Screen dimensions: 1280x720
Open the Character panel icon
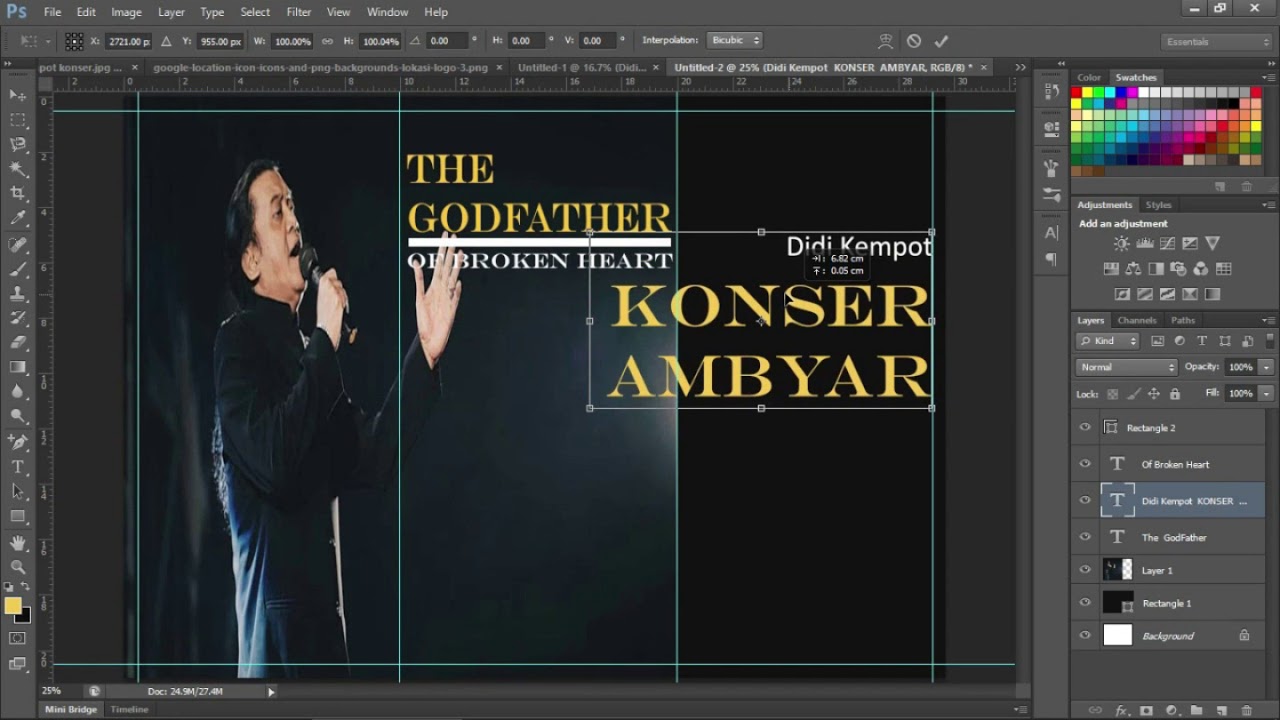click(1051, 233)
